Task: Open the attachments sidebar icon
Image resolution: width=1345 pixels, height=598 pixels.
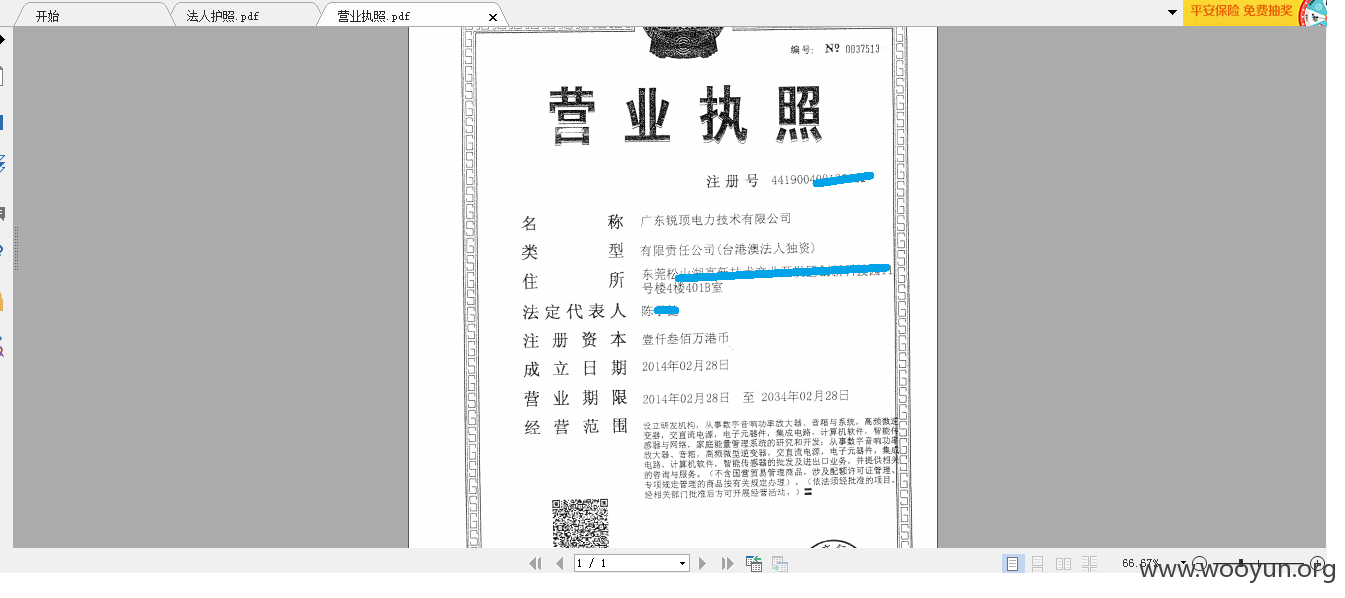Action: point(3,250)
